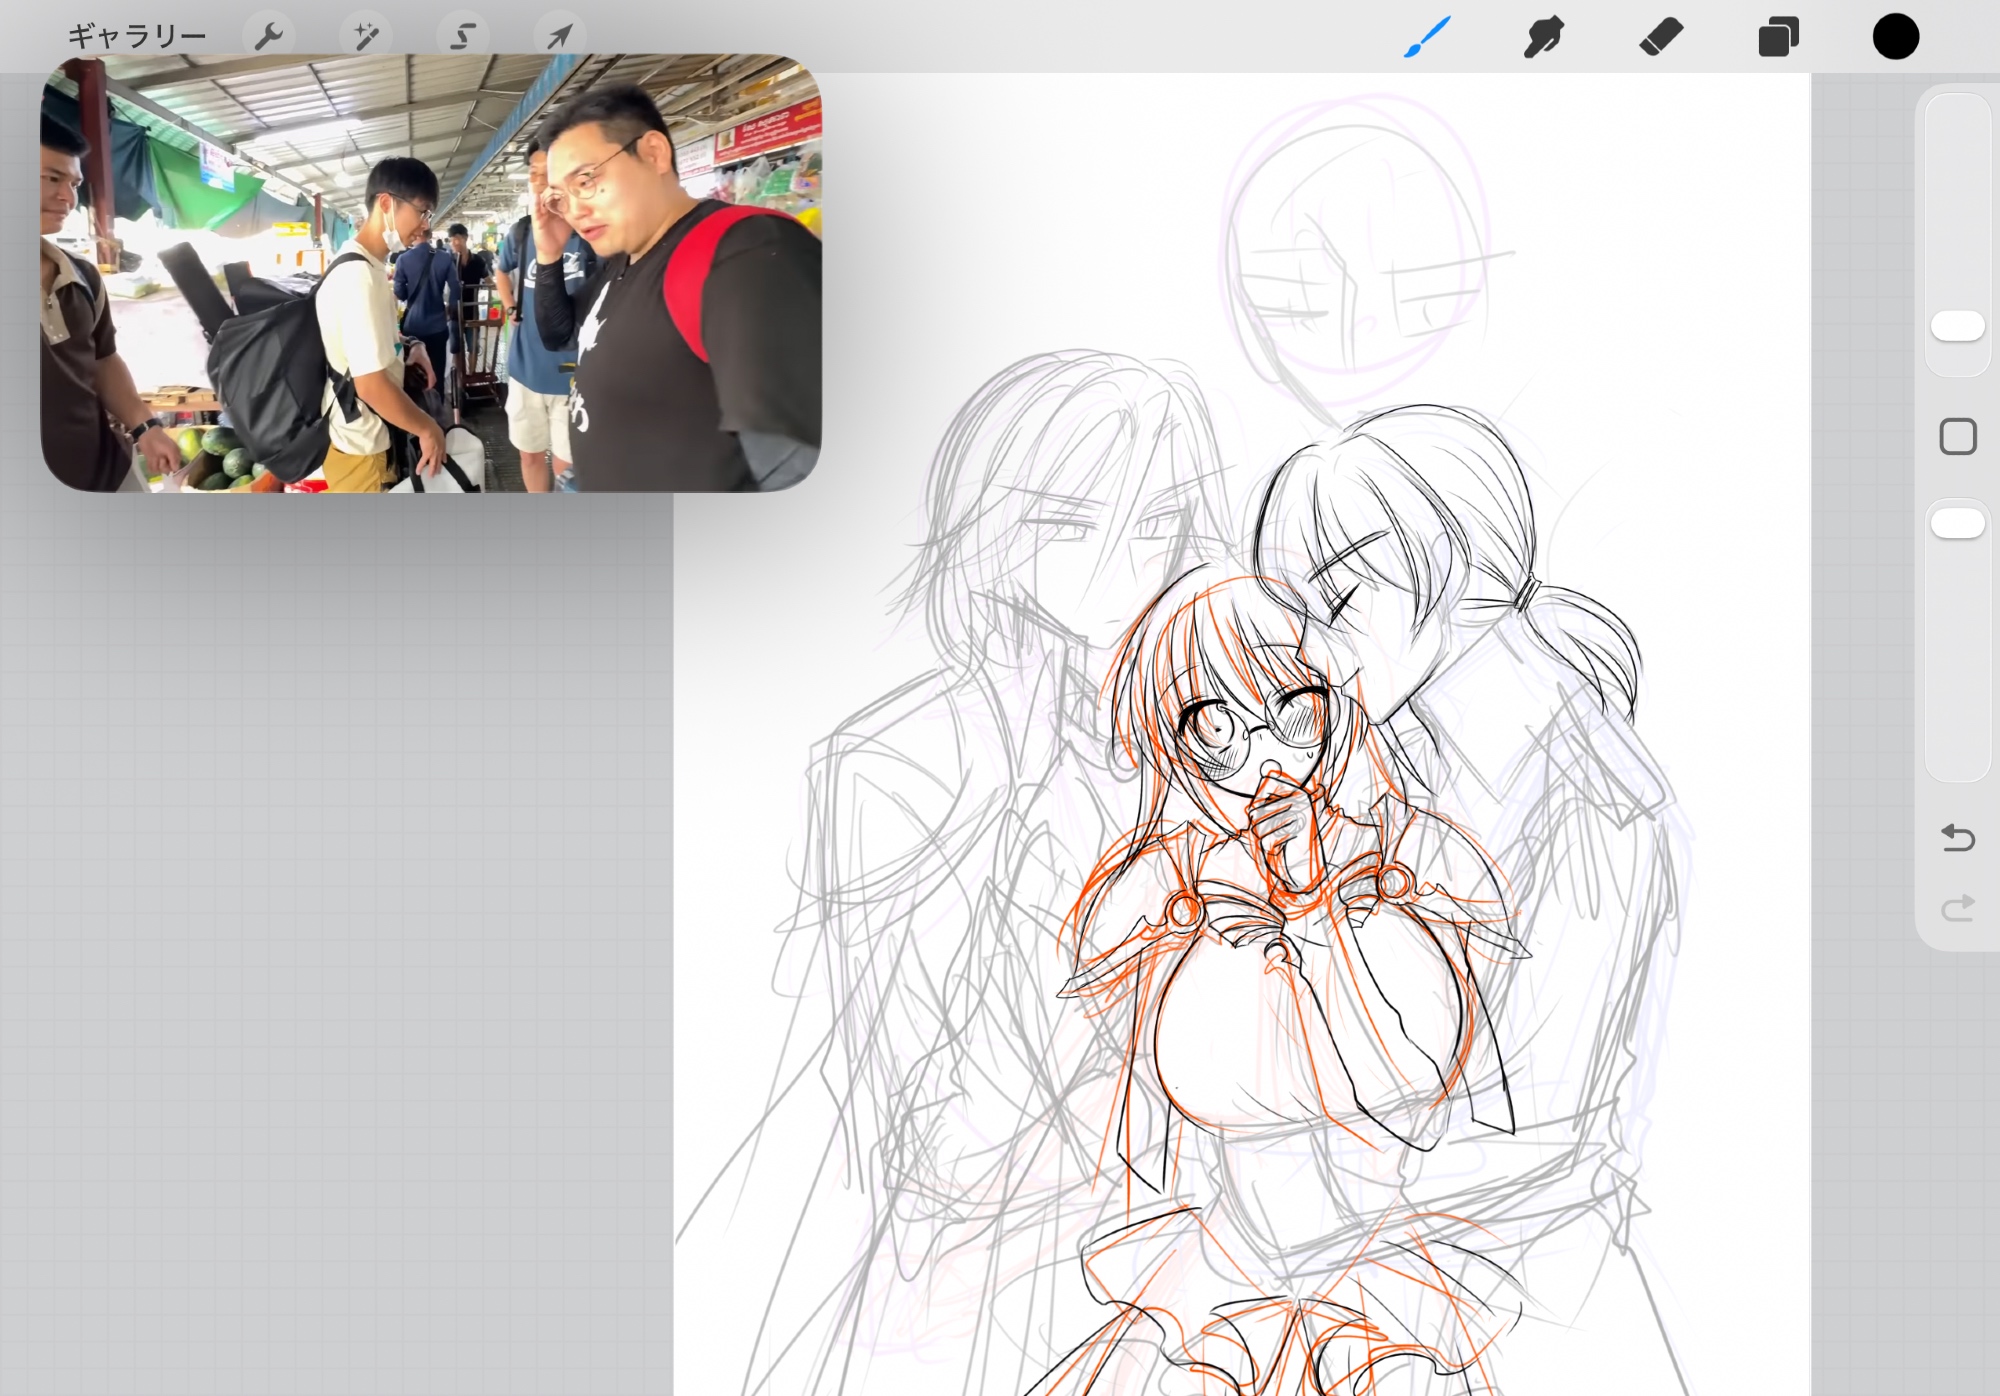Open the Layers panel
This screenshot has width=2000, height=1396.
tap(1778, 37)
